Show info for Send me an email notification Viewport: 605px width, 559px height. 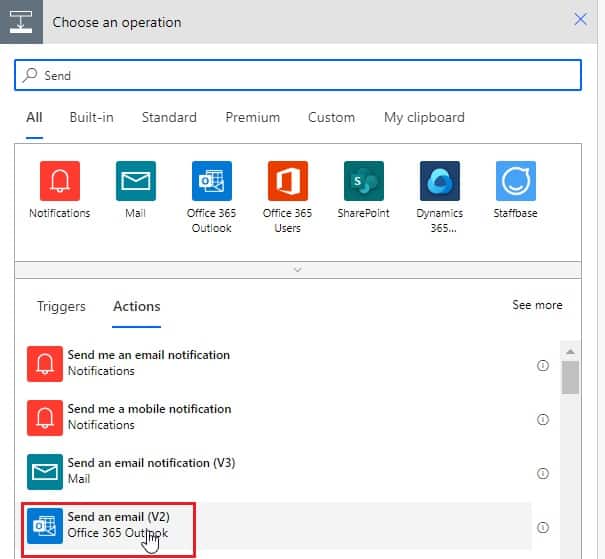pyautogui.click(x=543, y=365)
